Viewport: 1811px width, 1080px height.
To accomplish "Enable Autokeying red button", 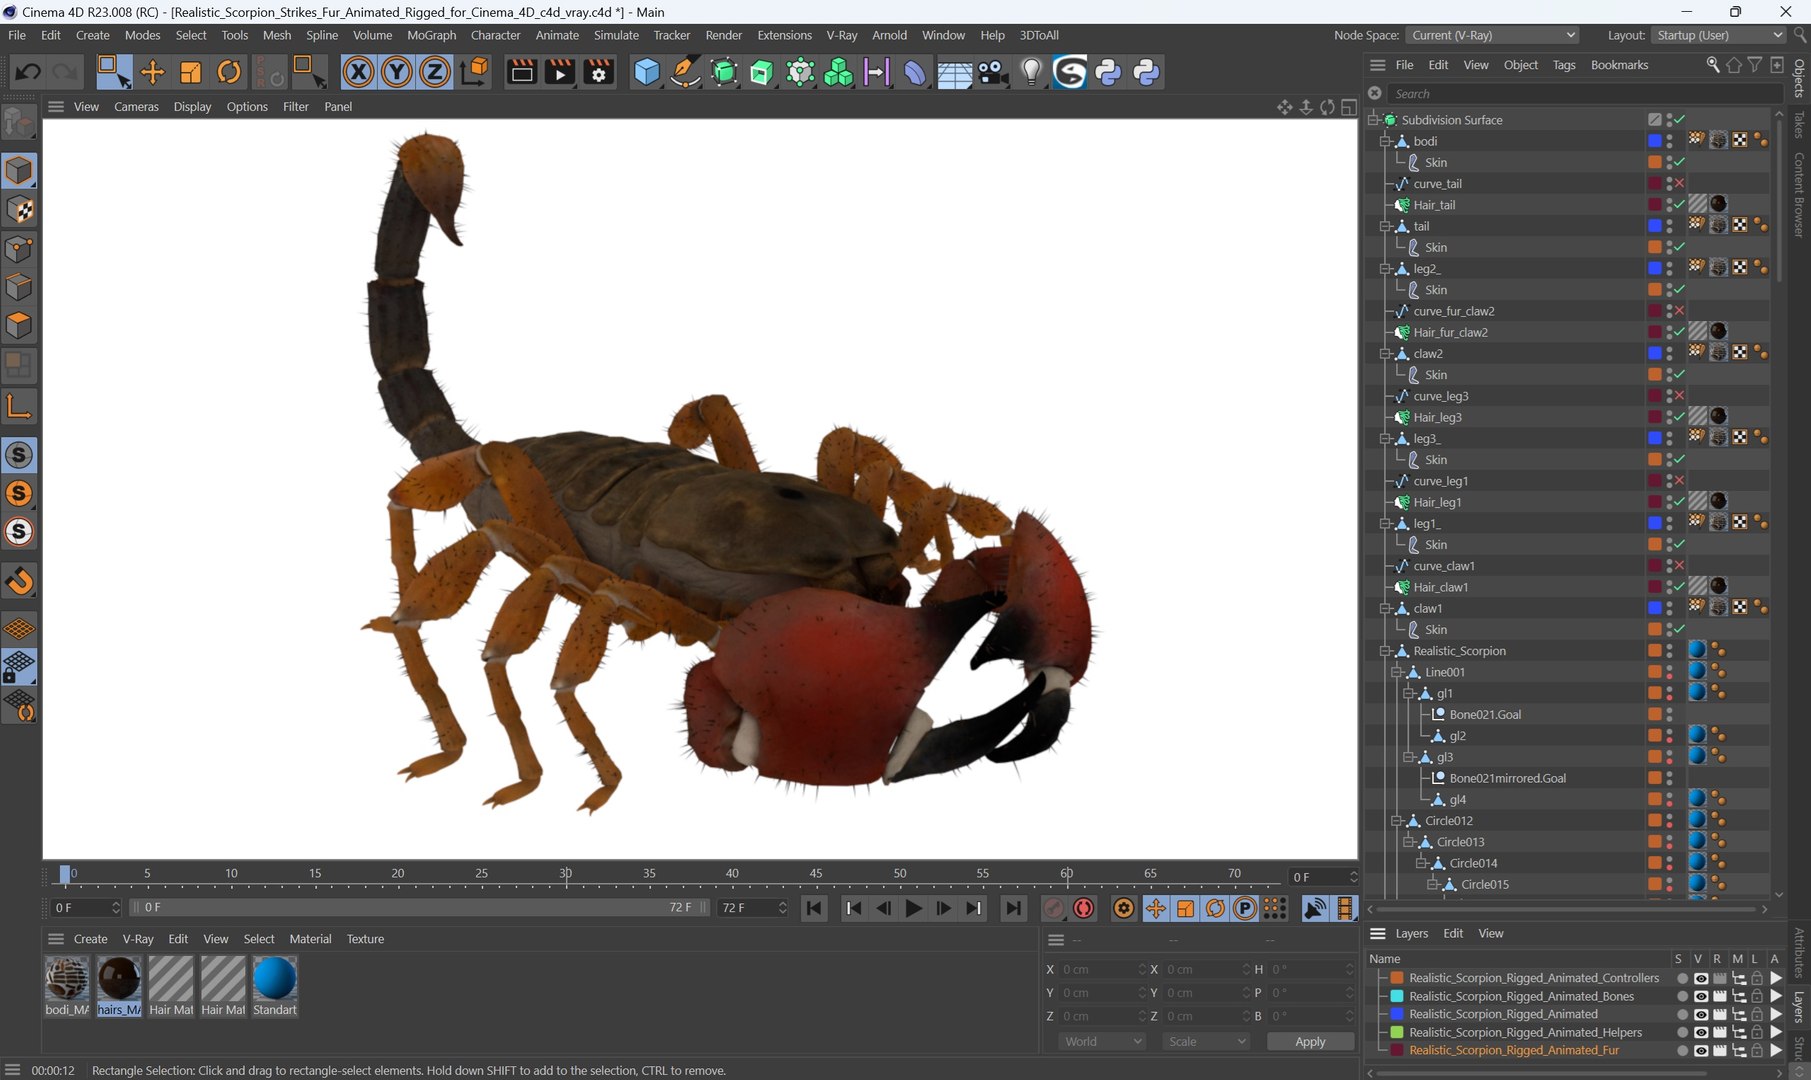I will point(1084,908).
